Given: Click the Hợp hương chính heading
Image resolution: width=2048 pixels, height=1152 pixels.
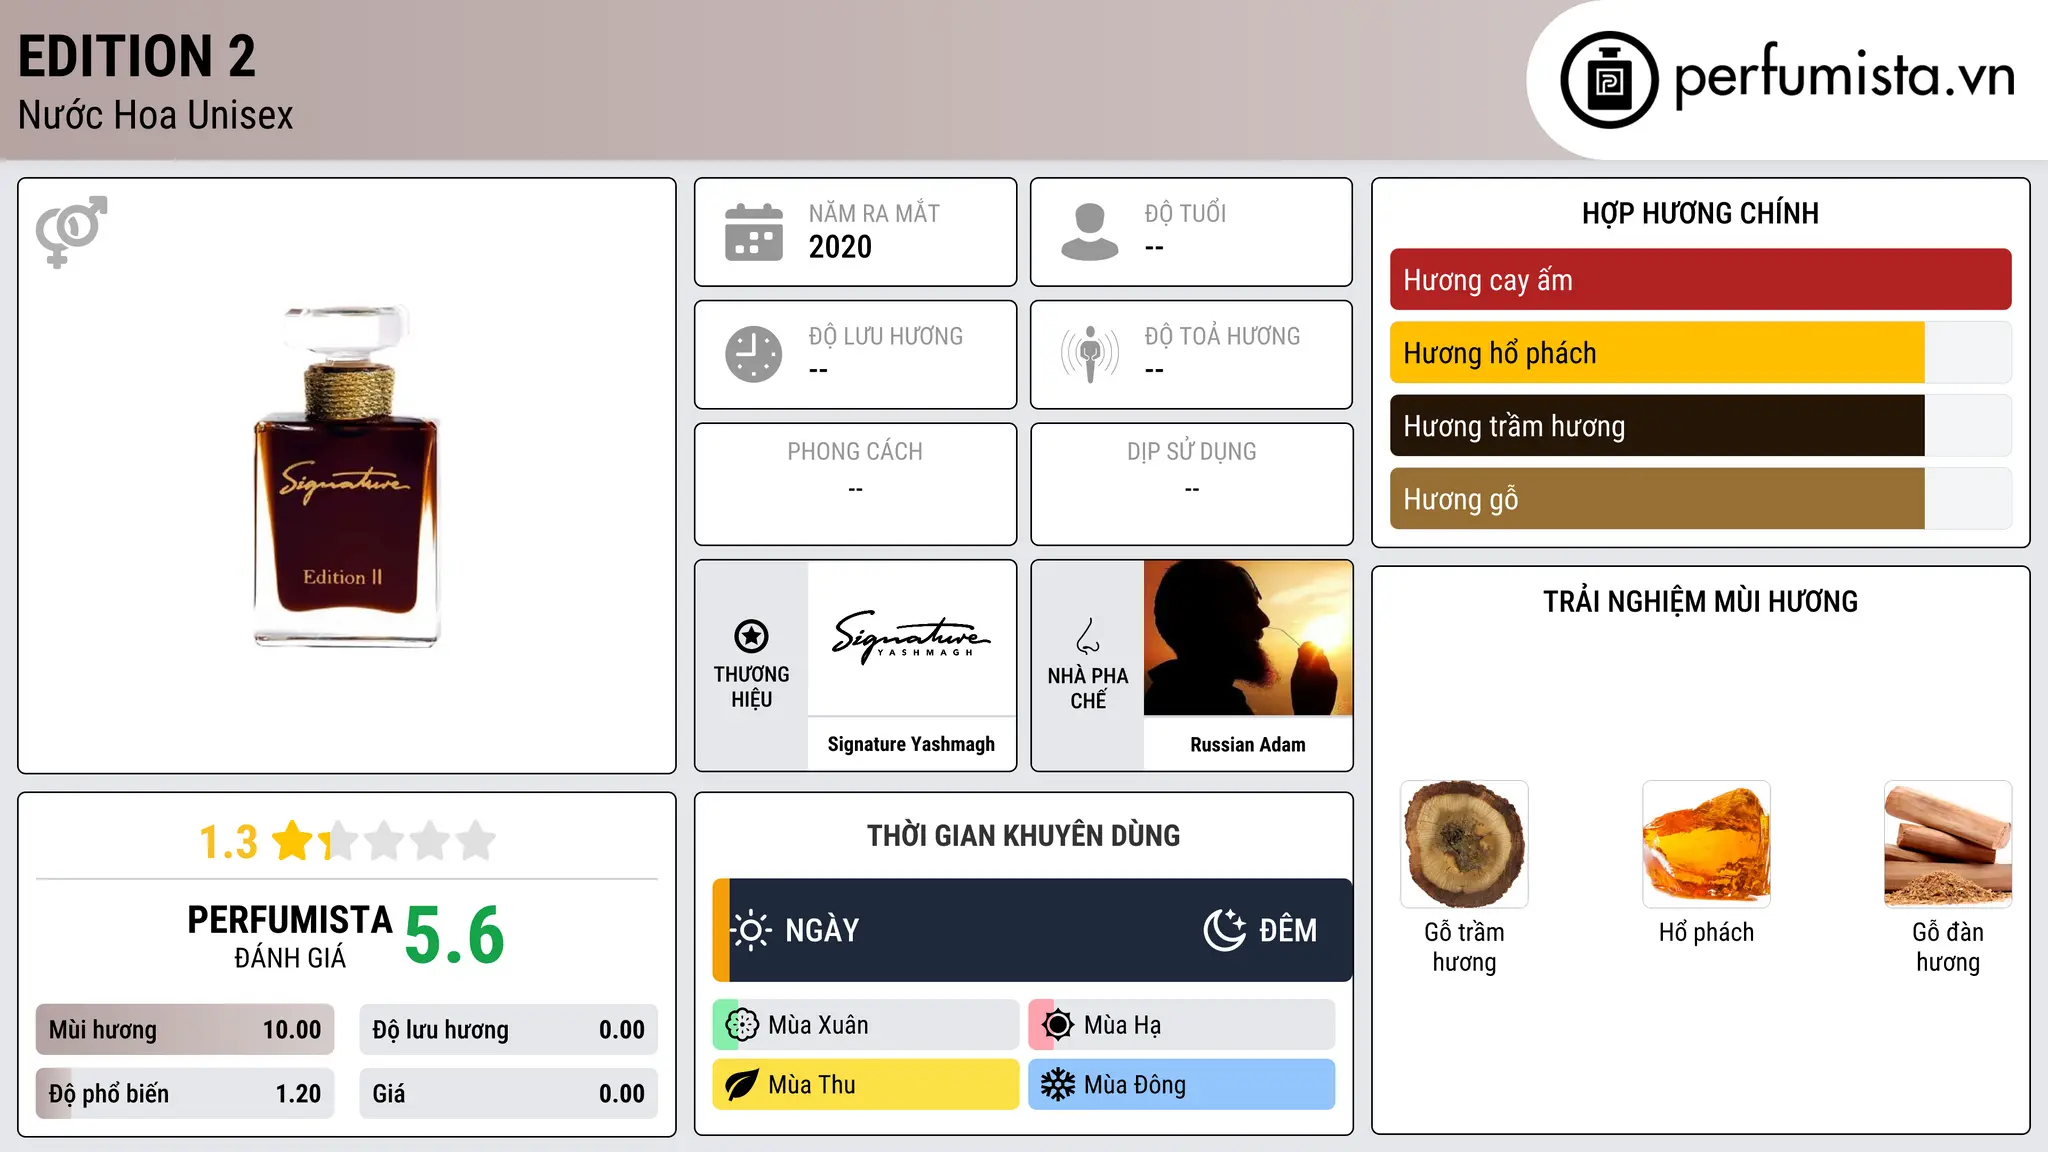Looking at the screenshot, I should pos(1700,213).
